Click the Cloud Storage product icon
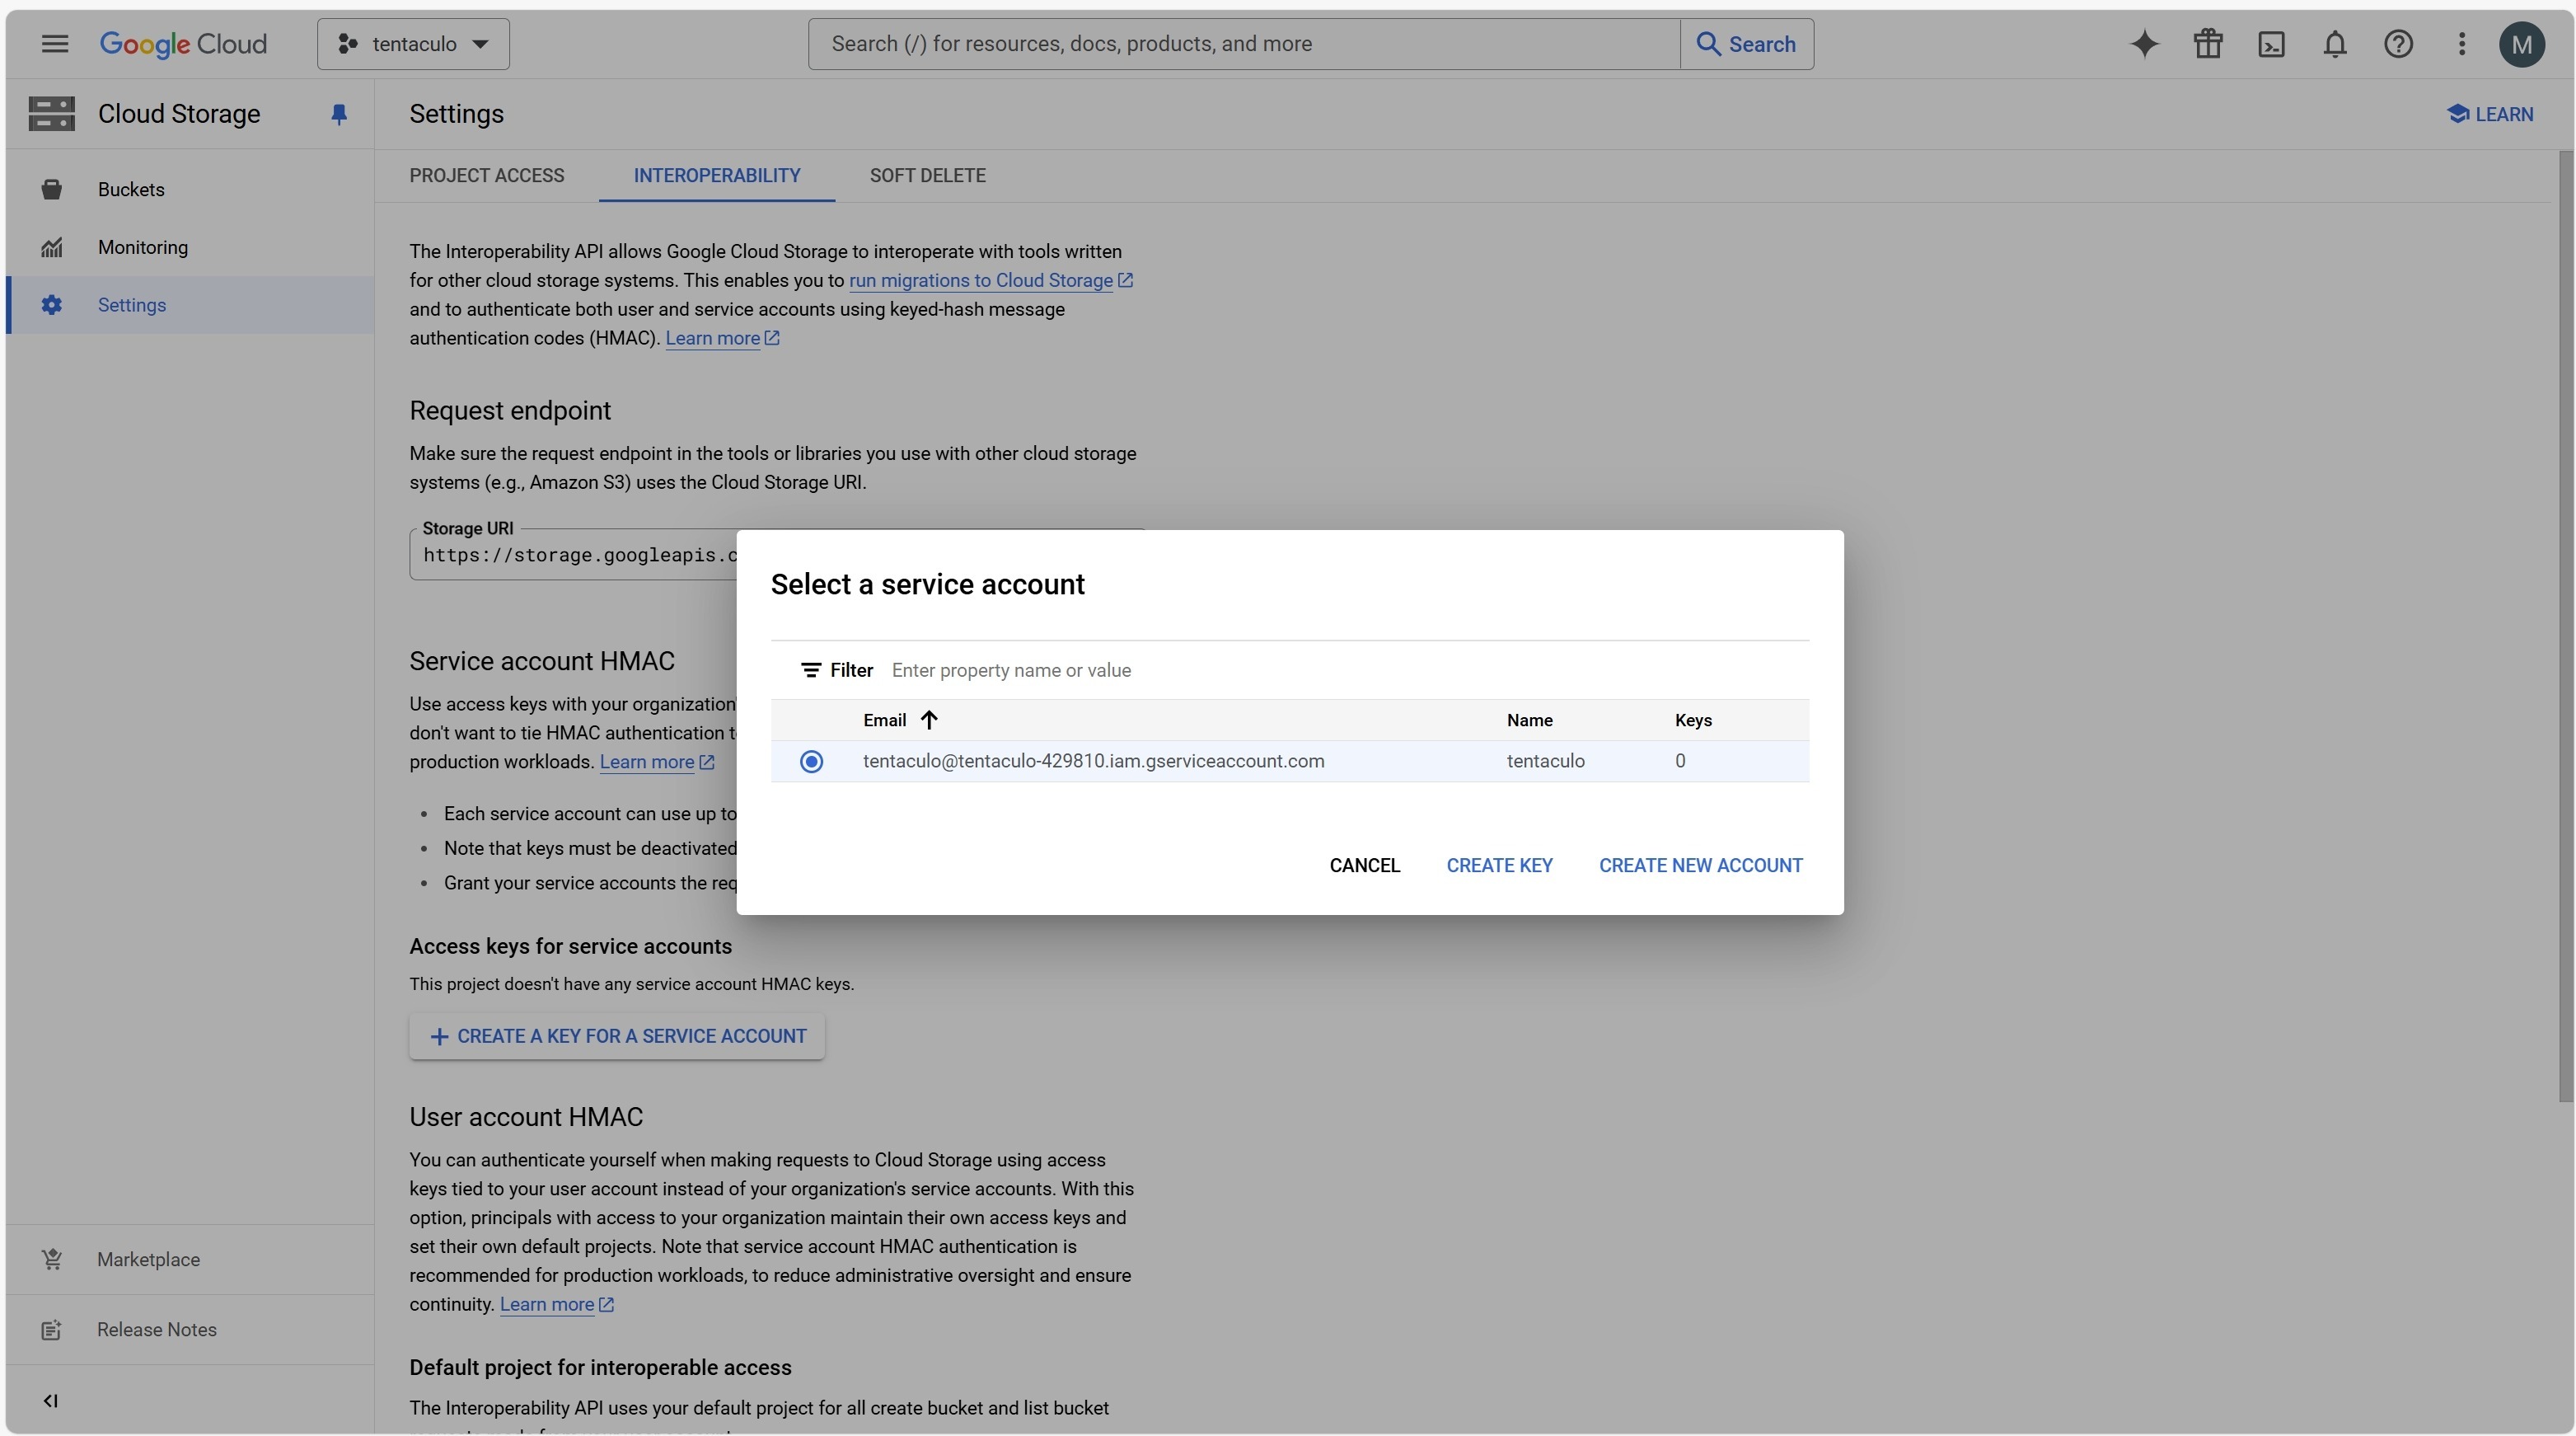Viewport: 2576px width, 1436px height. point(52,114)
